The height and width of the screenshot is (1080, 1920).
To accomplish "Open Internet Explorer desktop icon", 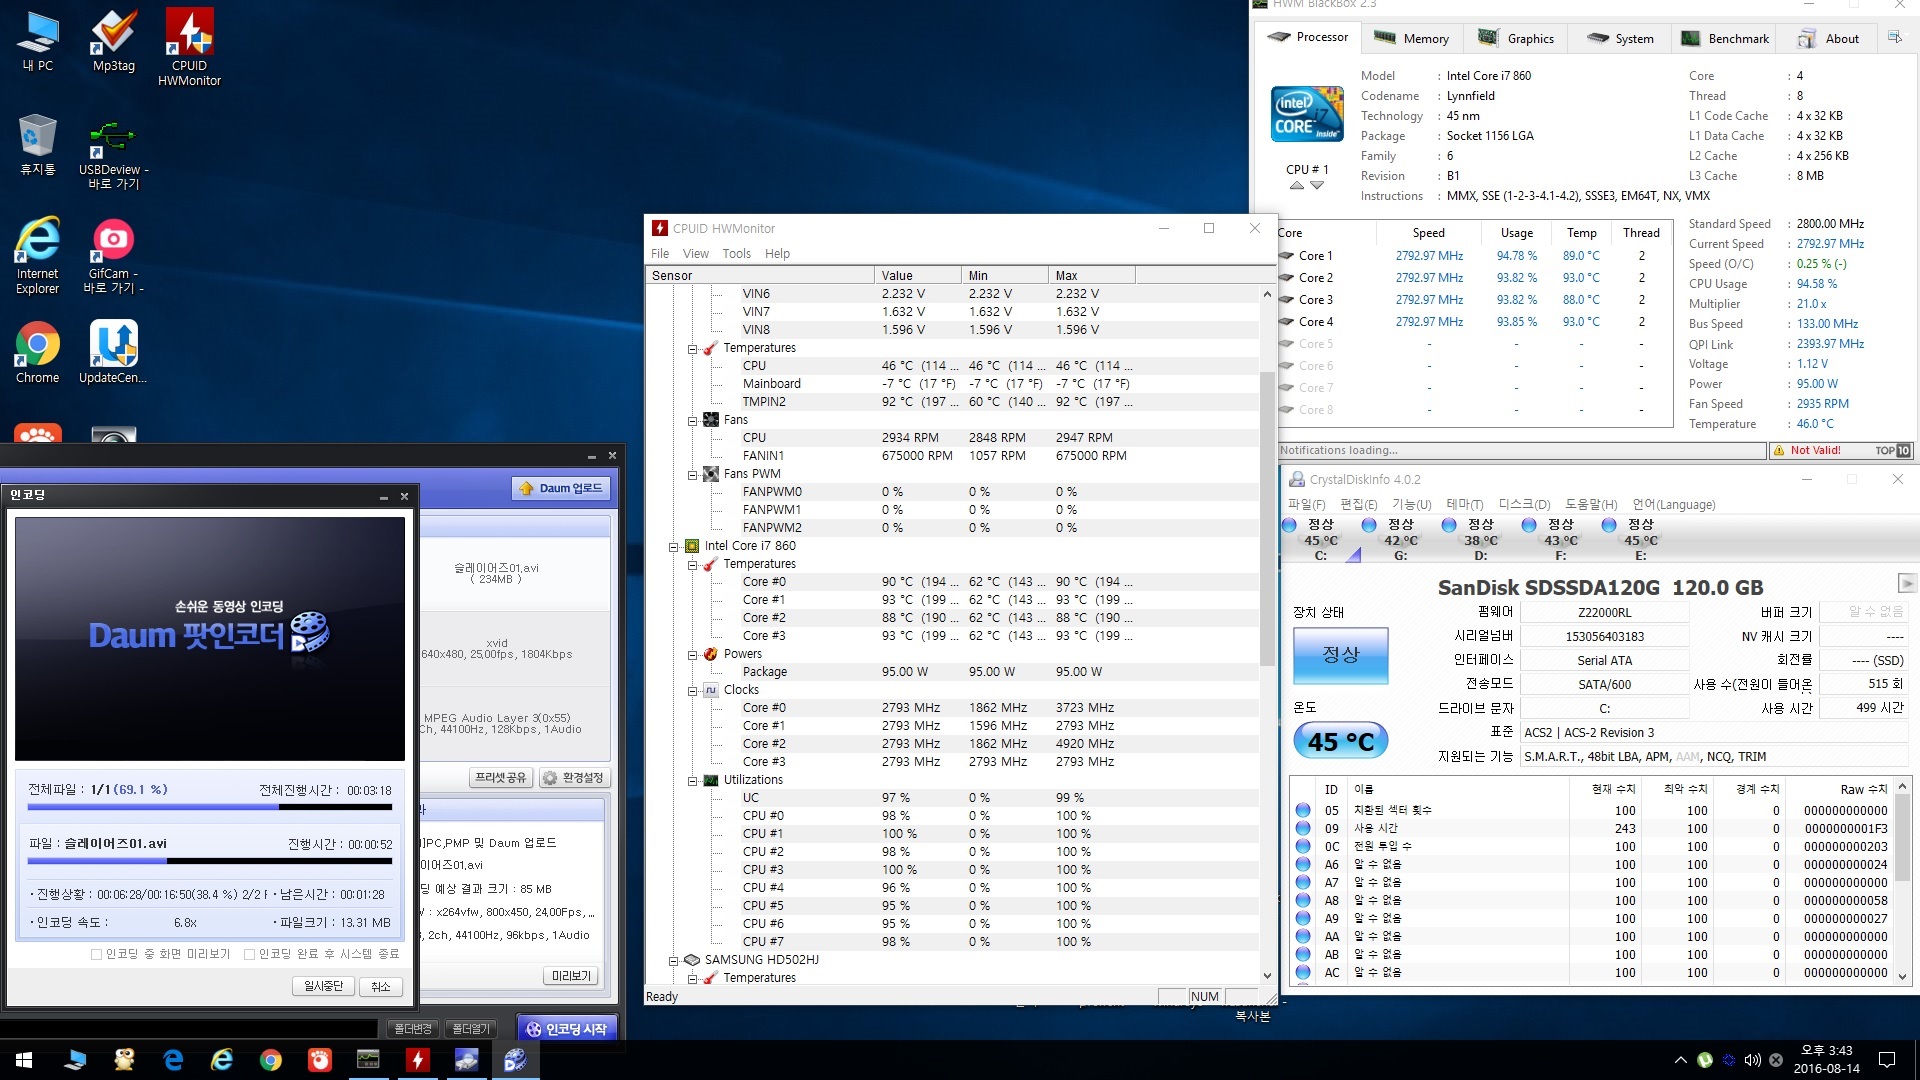I will tap(38, 256).
